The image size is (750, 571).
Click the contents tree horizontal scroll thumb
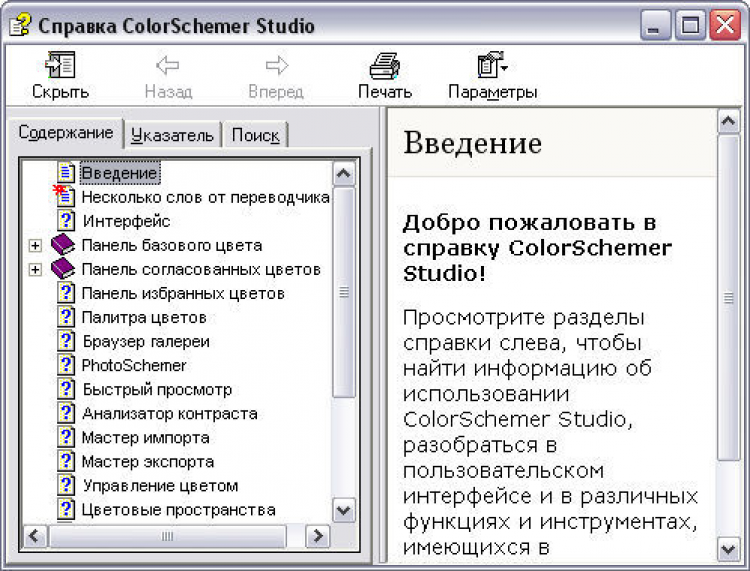(167, 536)
